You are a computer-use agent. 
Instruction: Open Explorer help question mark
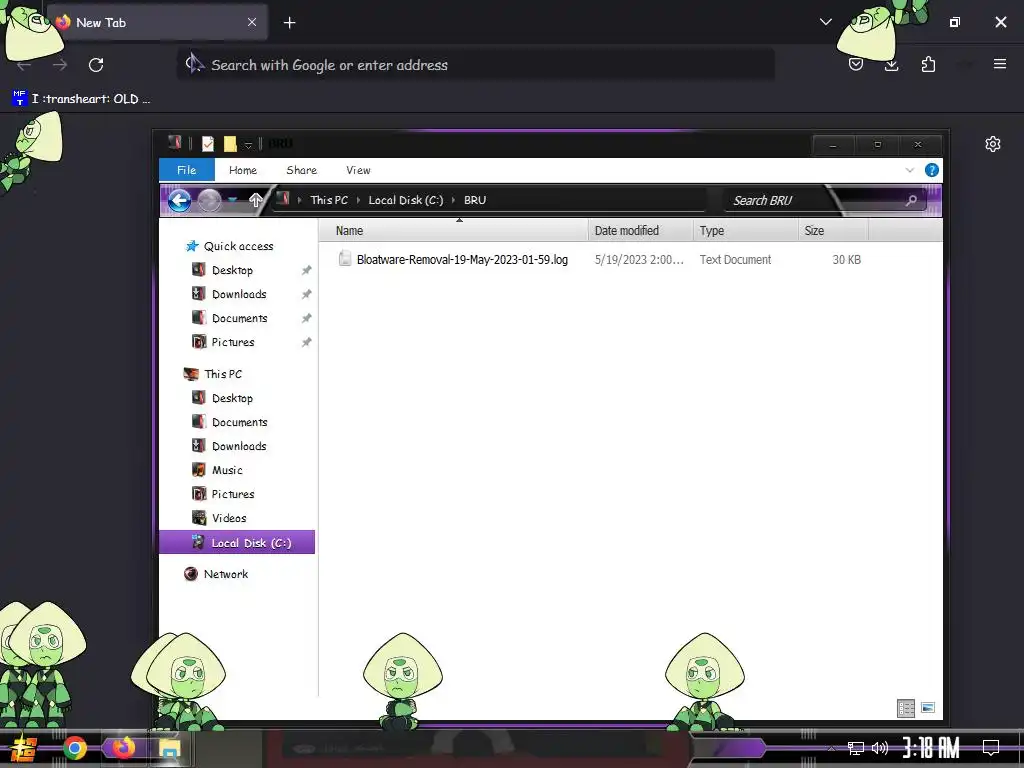(932, 170)
